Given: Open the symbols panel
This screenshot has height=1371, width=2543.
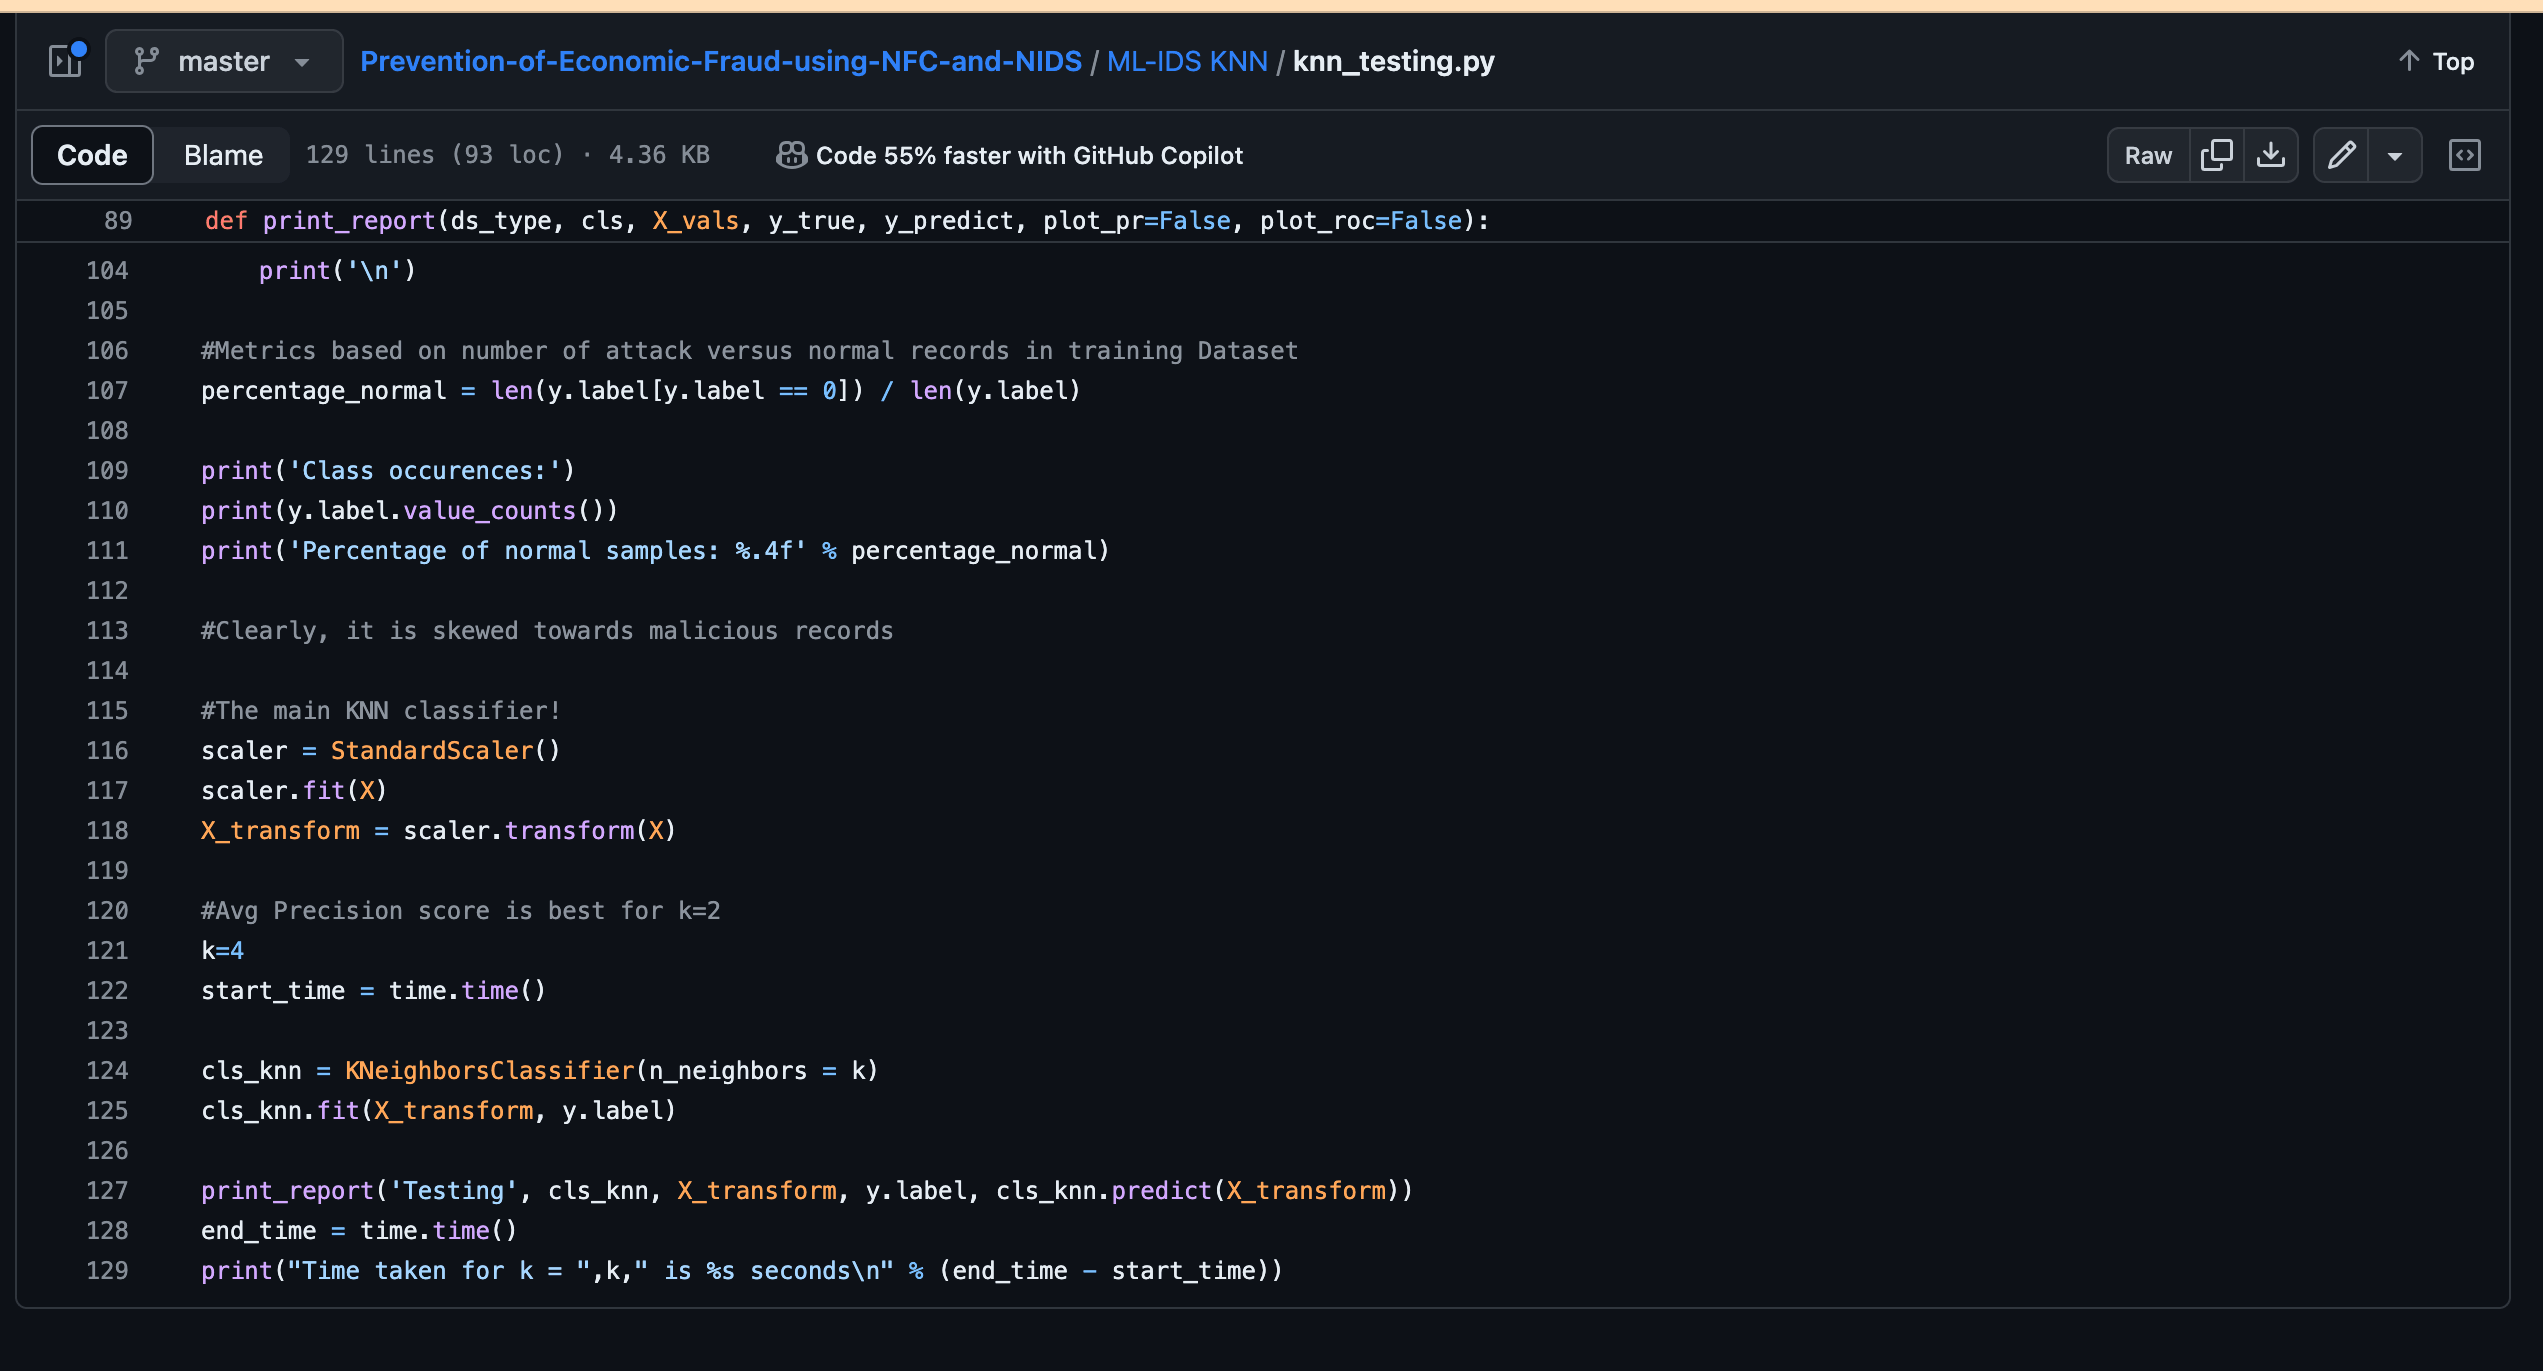Looking at the screenshot, I should pos(2465,155).
